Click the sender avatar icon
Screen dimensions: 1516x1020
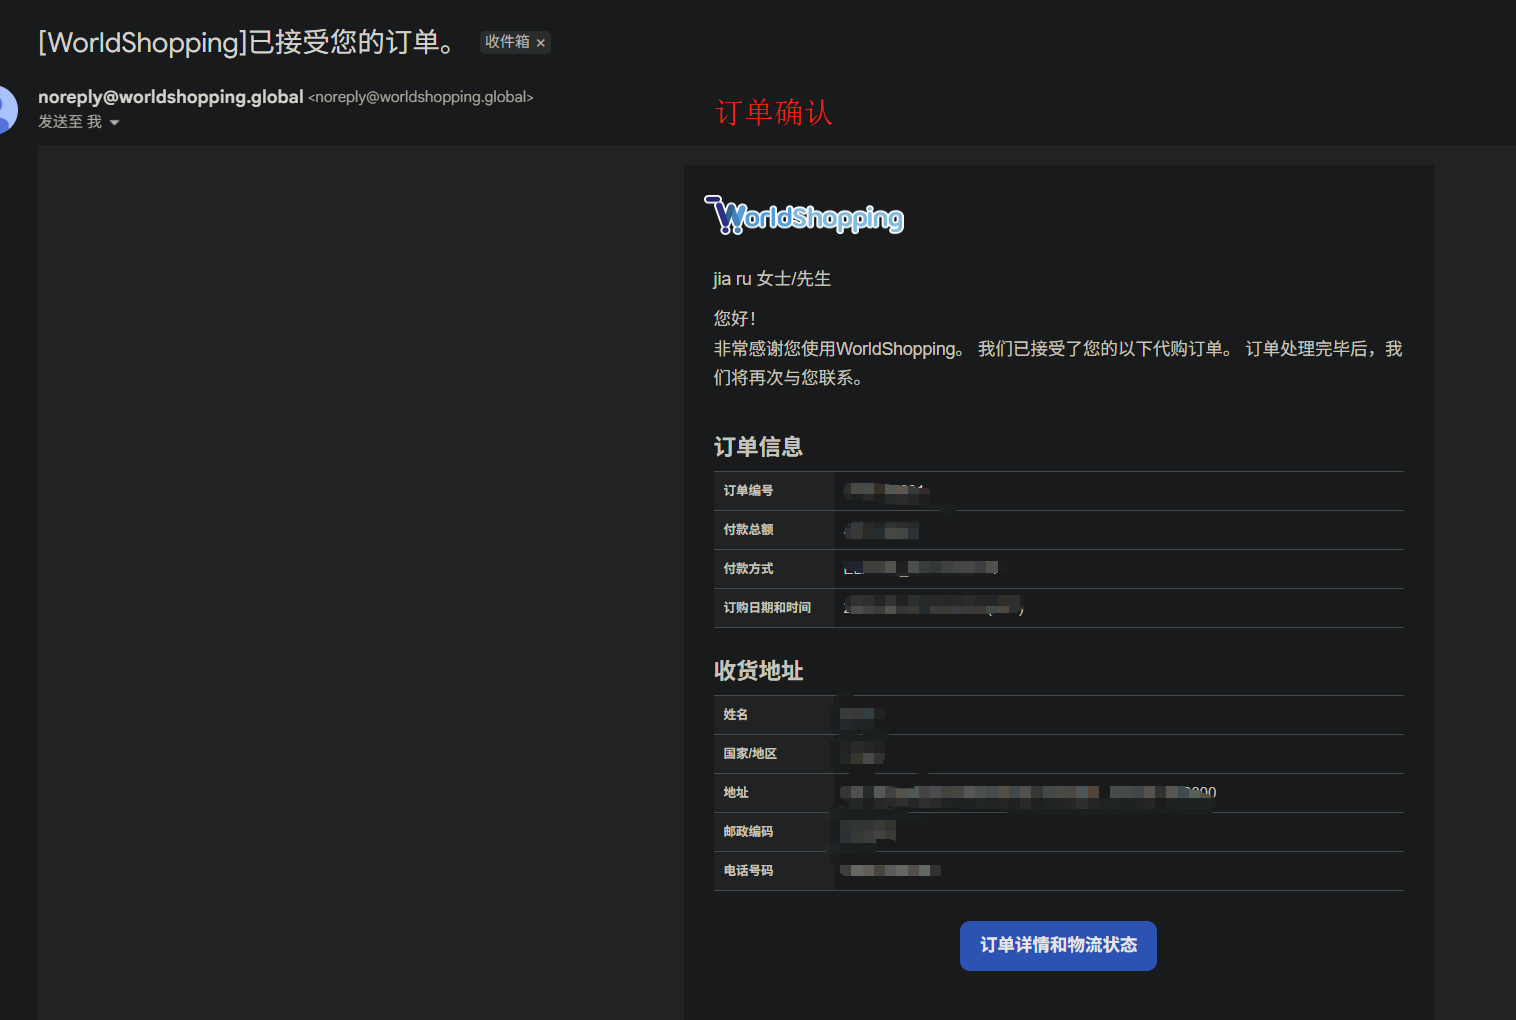6,110
